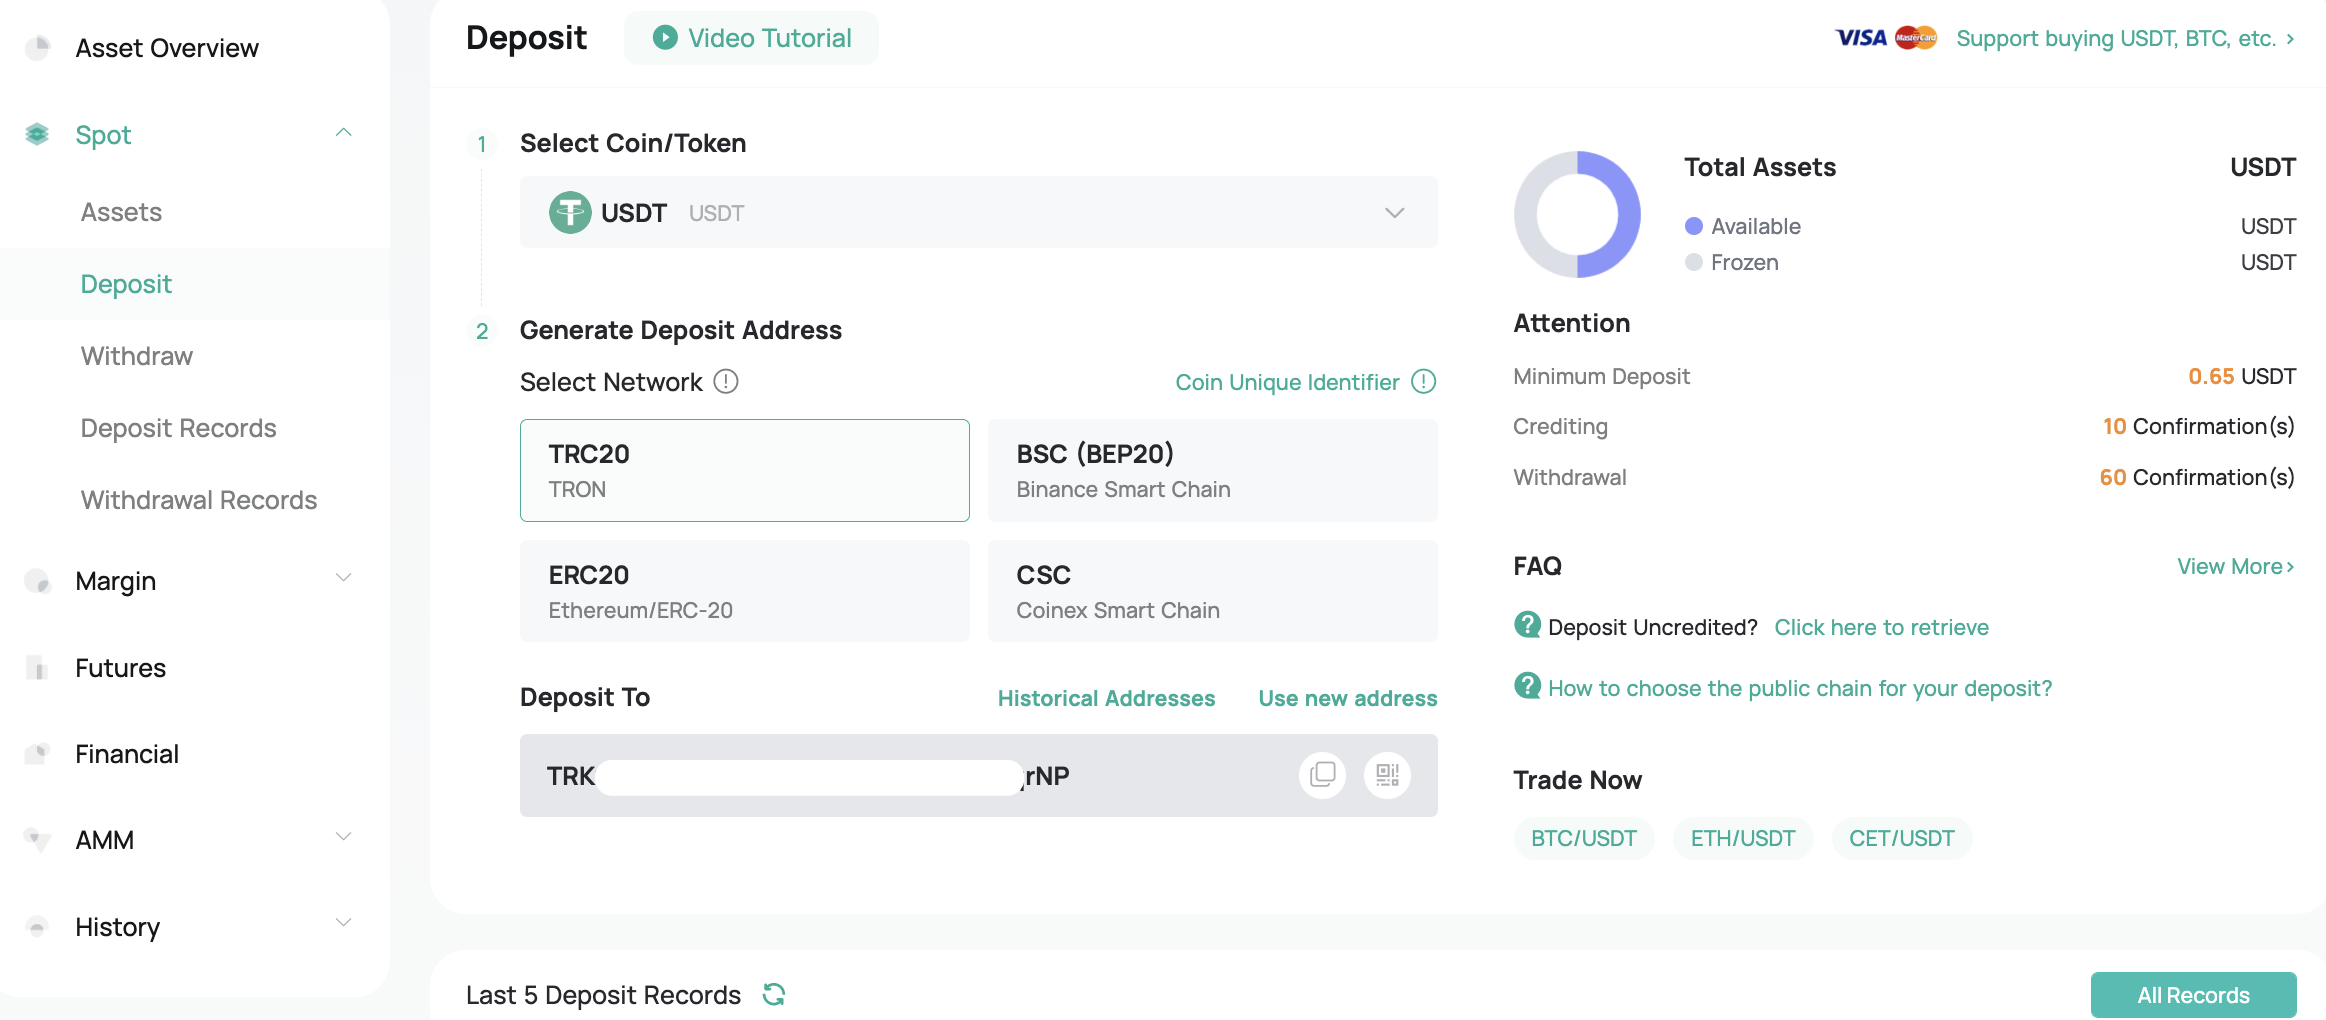Open the BTC/USDT trading pair
Image resolution: width=2326 pixels, height=1020 pixels.
tap(1584, 838)
